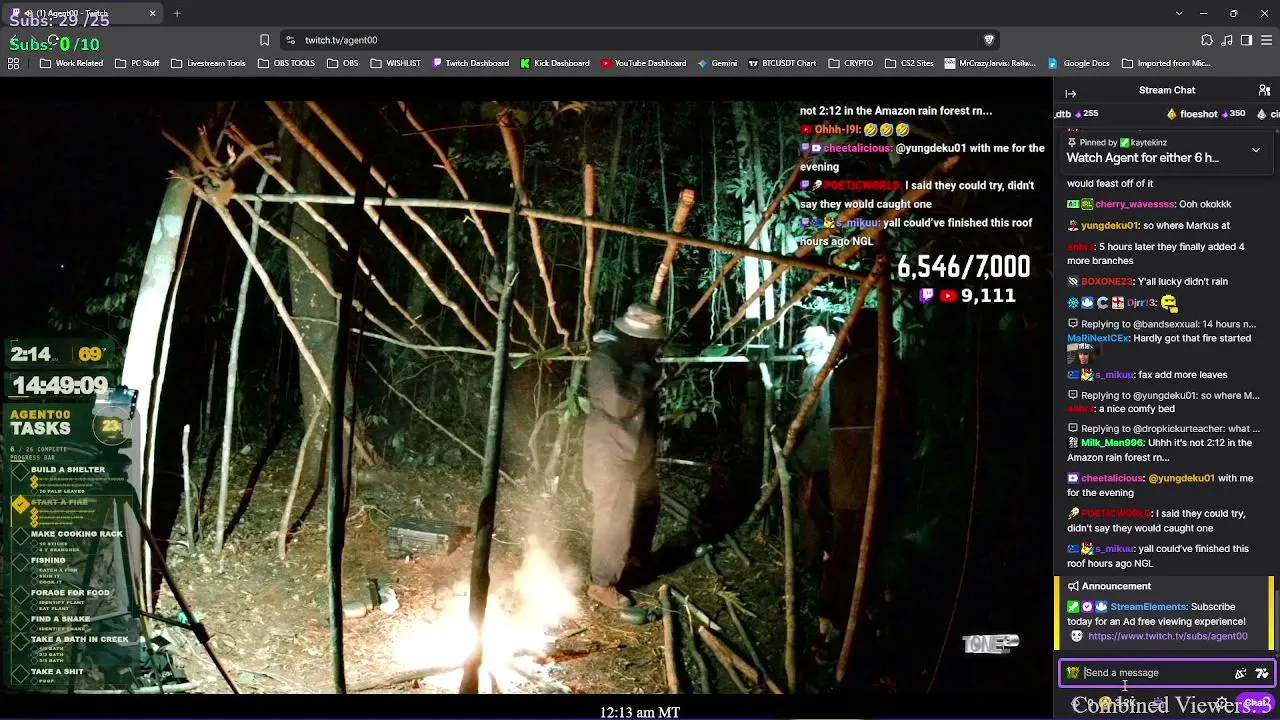Open the Kick Dashboard bookmark
The image size is (1280, 720).
click(555, 63)
